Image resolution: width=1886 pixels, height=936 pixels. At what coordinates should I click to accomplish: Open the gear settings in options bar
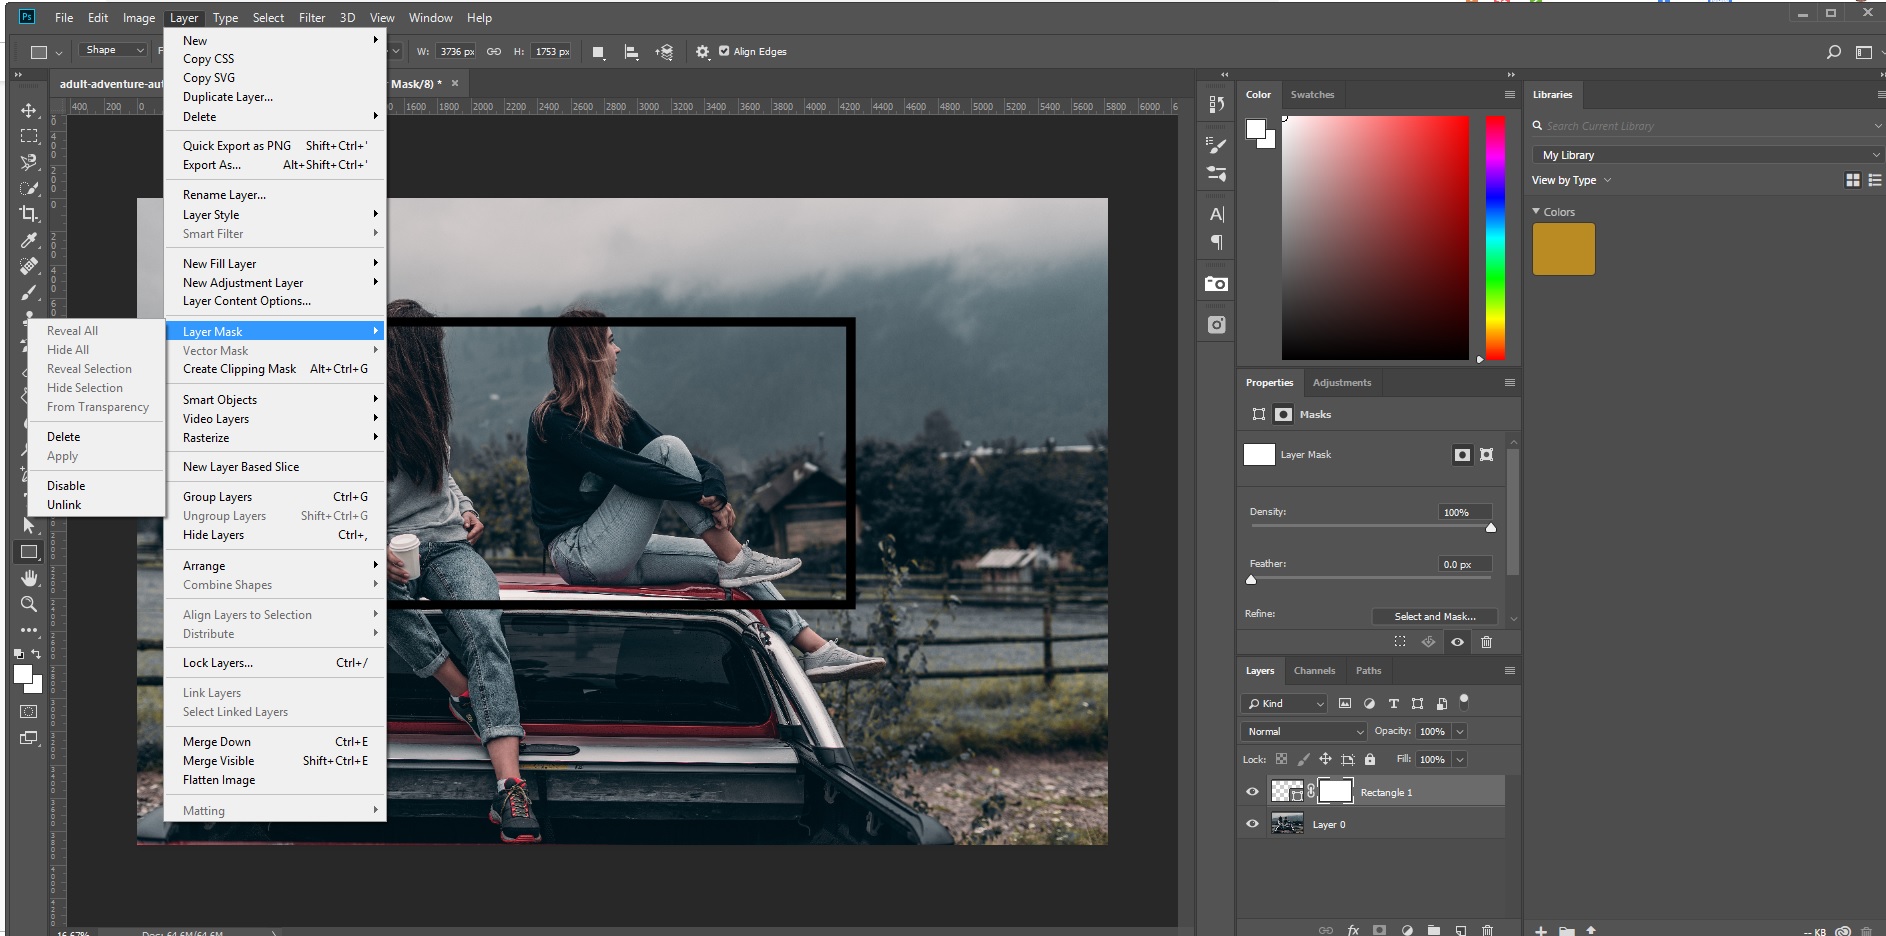click(702, 52)
